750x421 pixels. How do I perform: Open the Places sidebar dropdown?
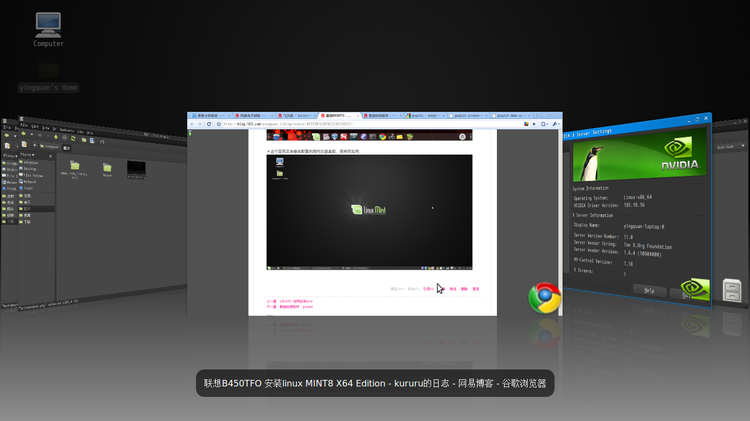click(x=27, y=155)
